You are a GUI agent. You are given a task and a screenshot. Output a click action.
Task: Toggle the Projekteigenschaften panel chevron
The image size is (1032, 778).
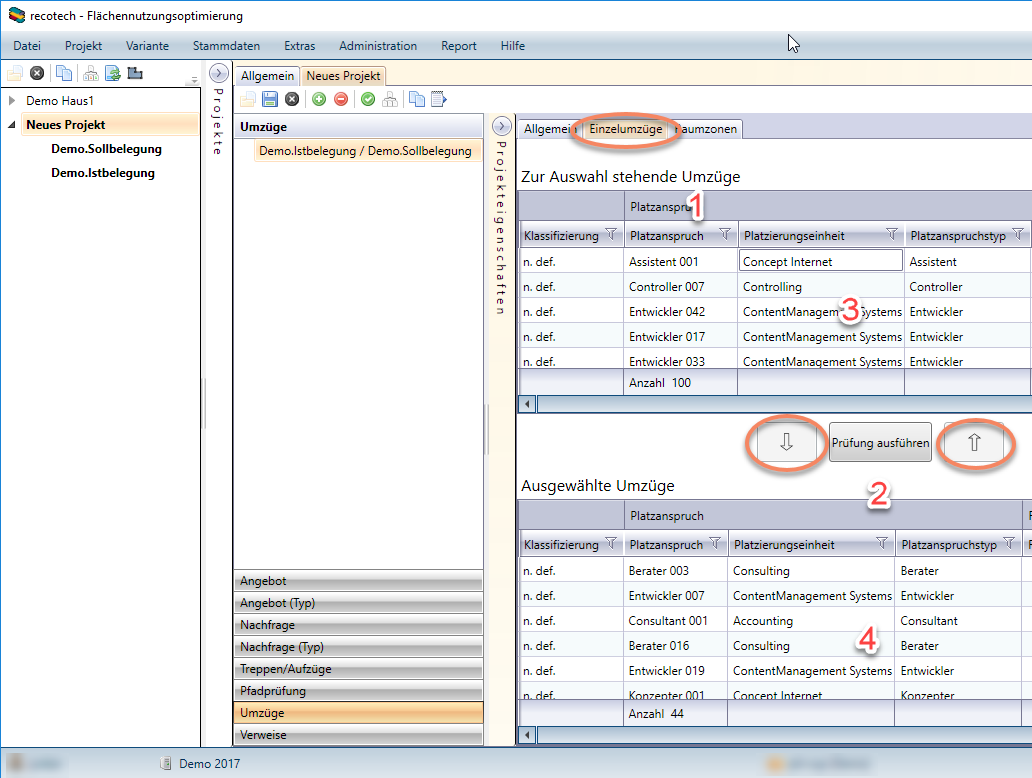tap(502, 126)
